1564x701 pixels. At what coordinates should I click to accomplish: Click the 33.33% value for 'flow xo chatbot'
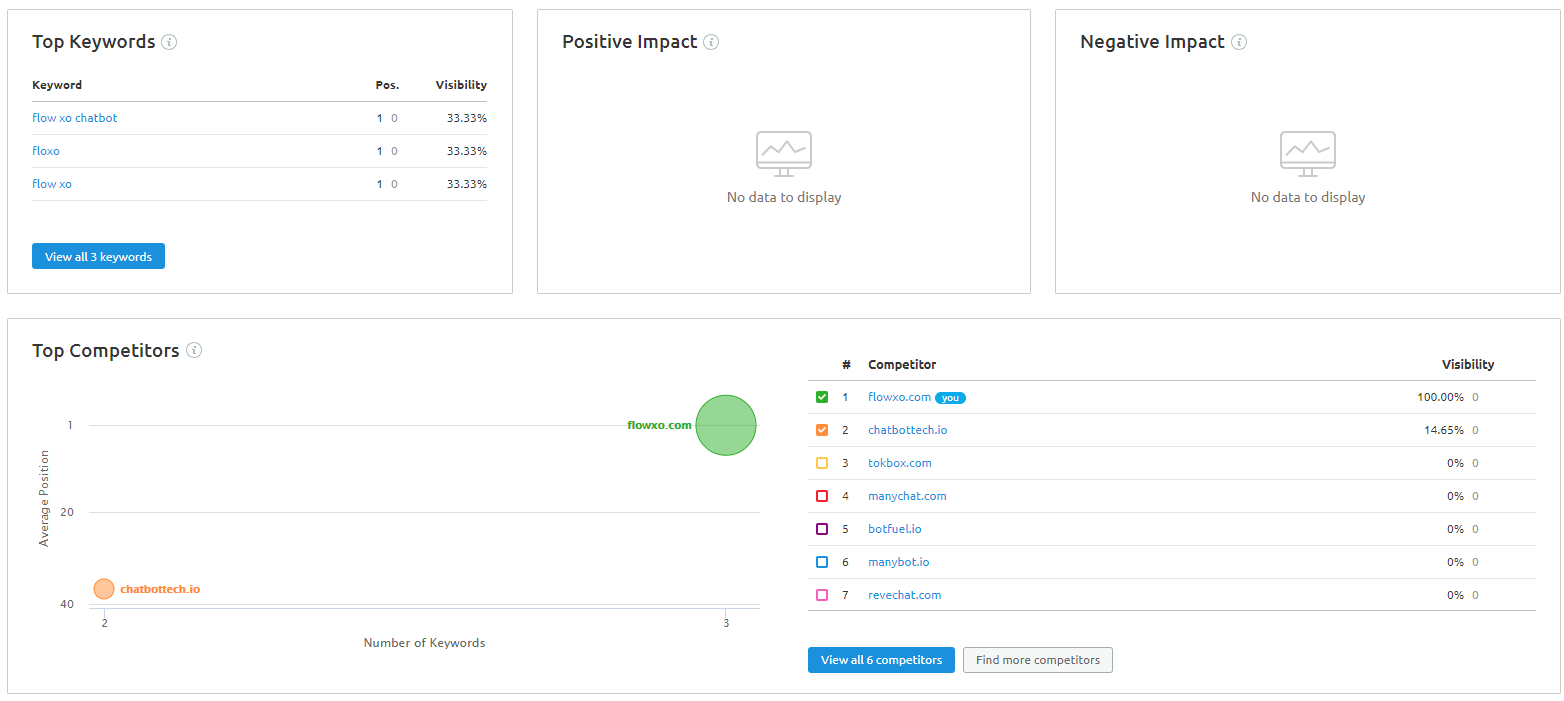click(x=467, y=118)
